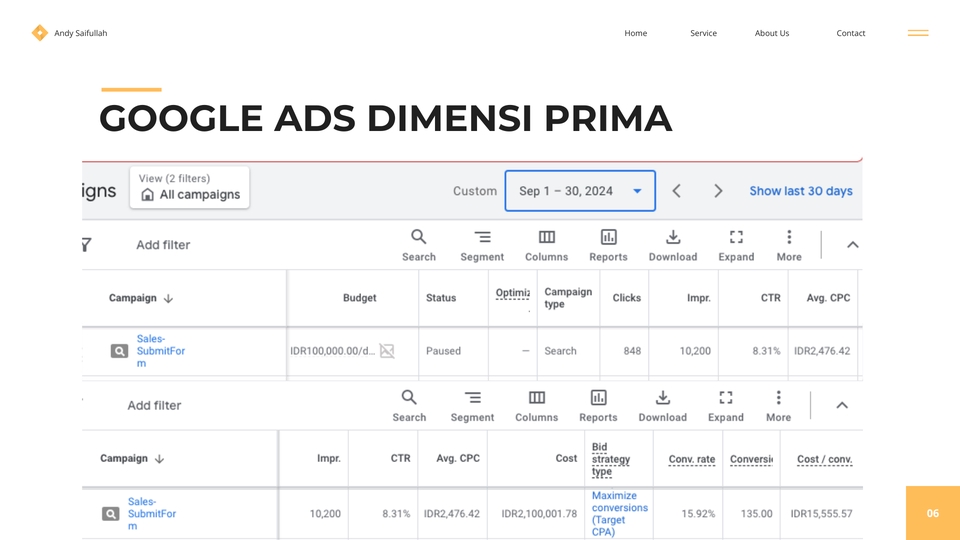
Task: Open the Segment icon in upper toolbar
Action: coord(482,237)
